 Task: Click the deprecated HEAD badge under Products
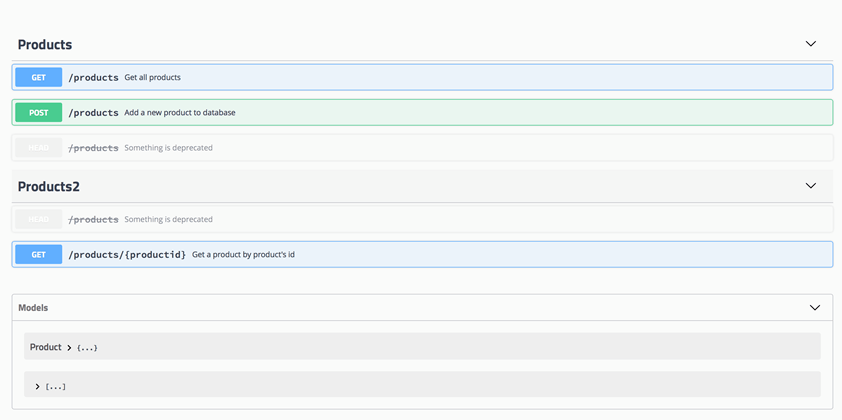click(39, 148)
